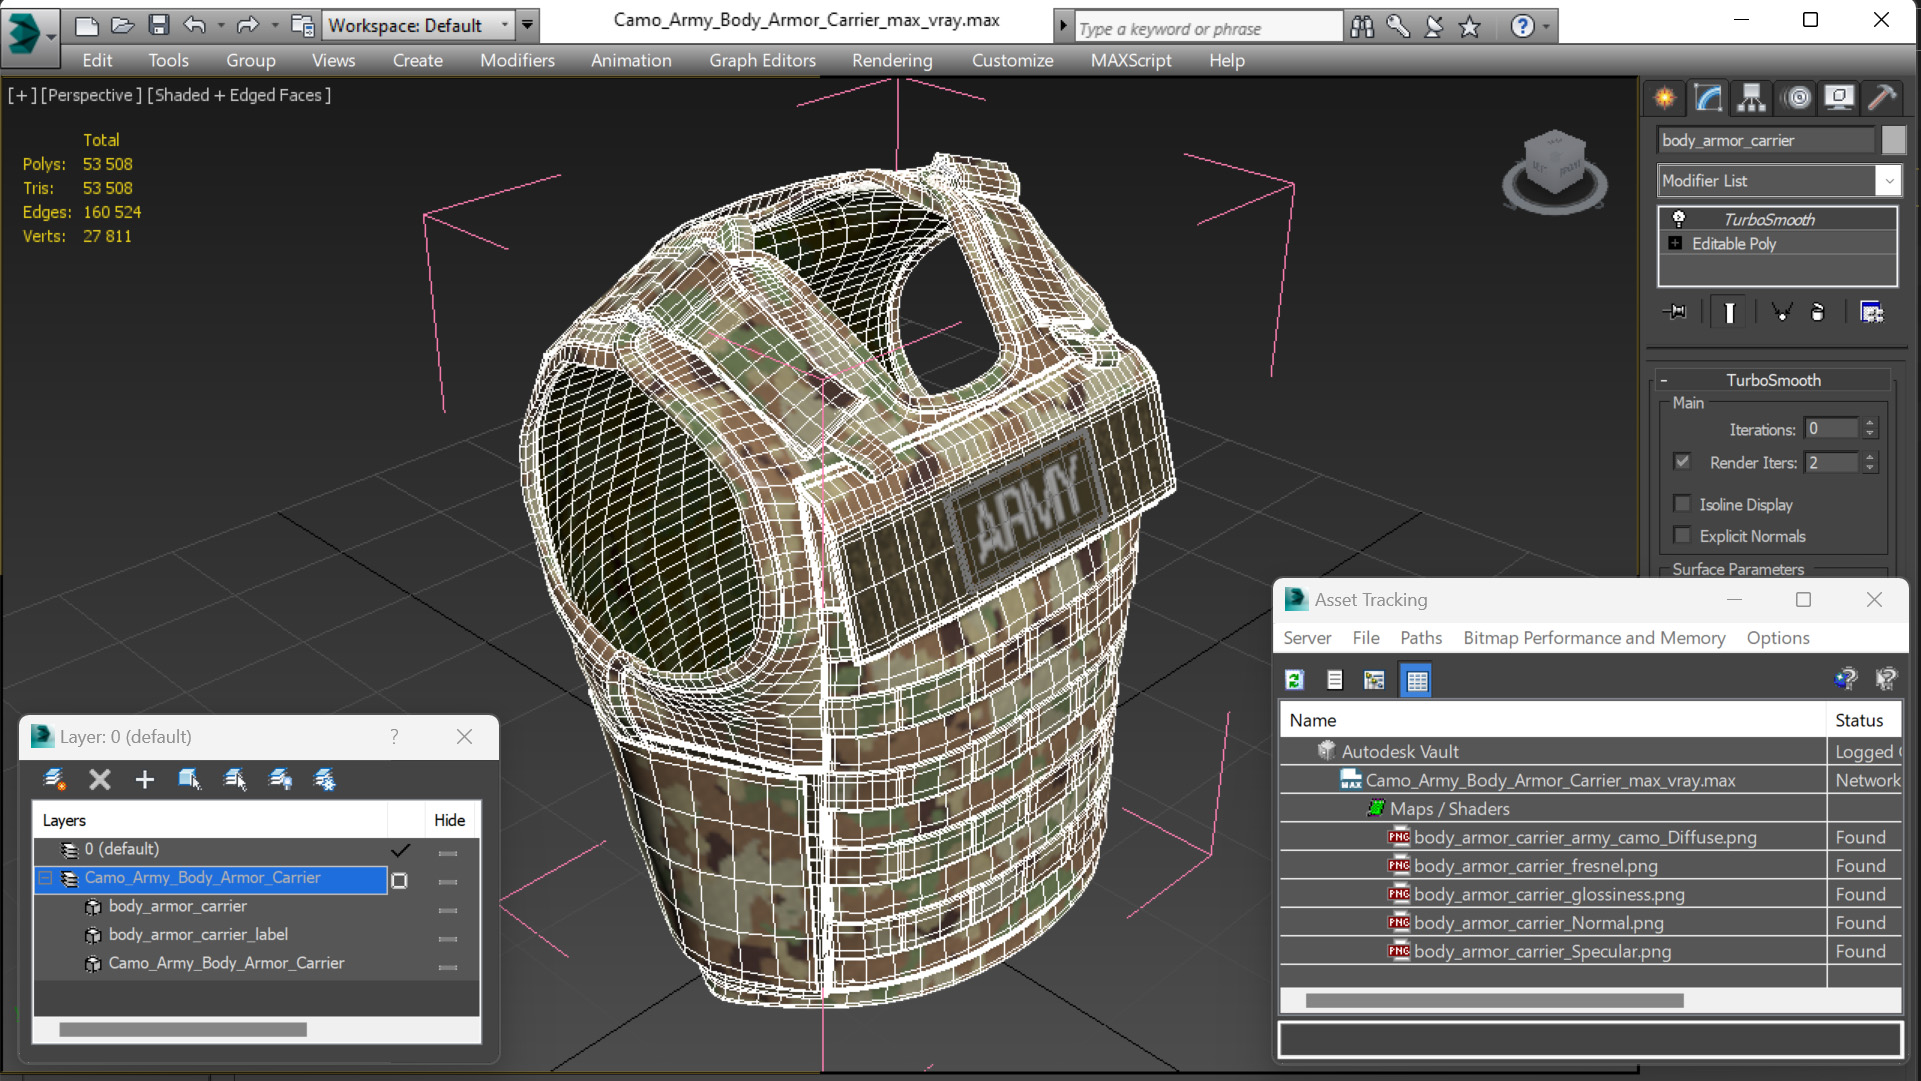Viewport: 1921px width, 1081px height.
Task: Toggle the Render Iters checkbox
Action: point(1682,461)
